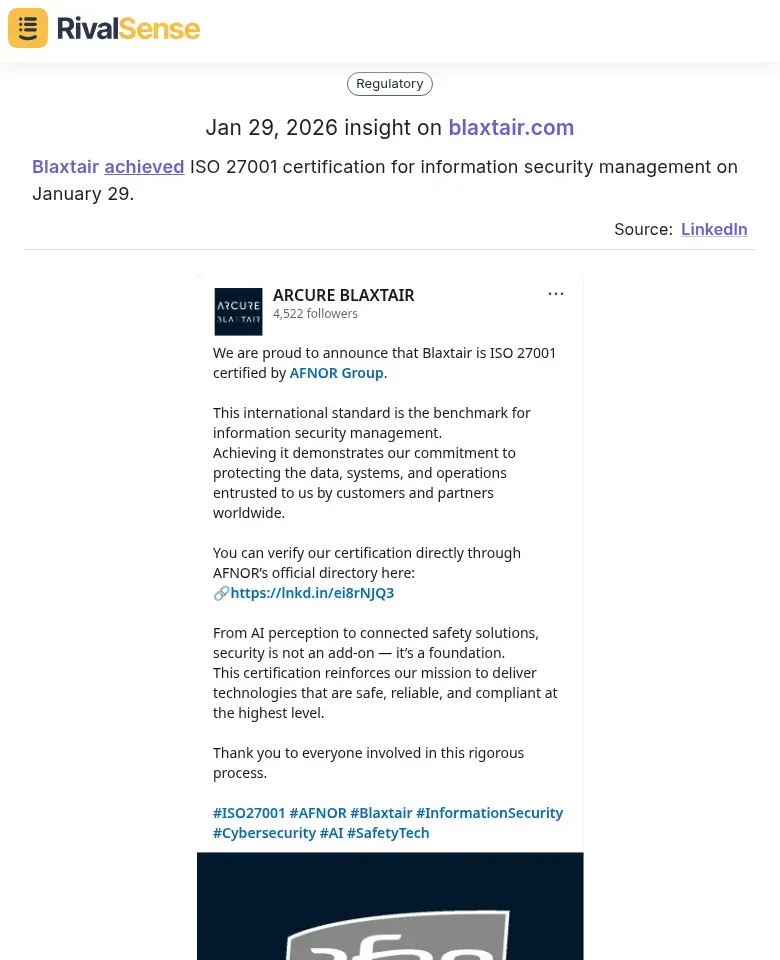Click the ARCURE BLAXTAIR account name
This screenshot has width=780, height=960.
tap(343, 295)
